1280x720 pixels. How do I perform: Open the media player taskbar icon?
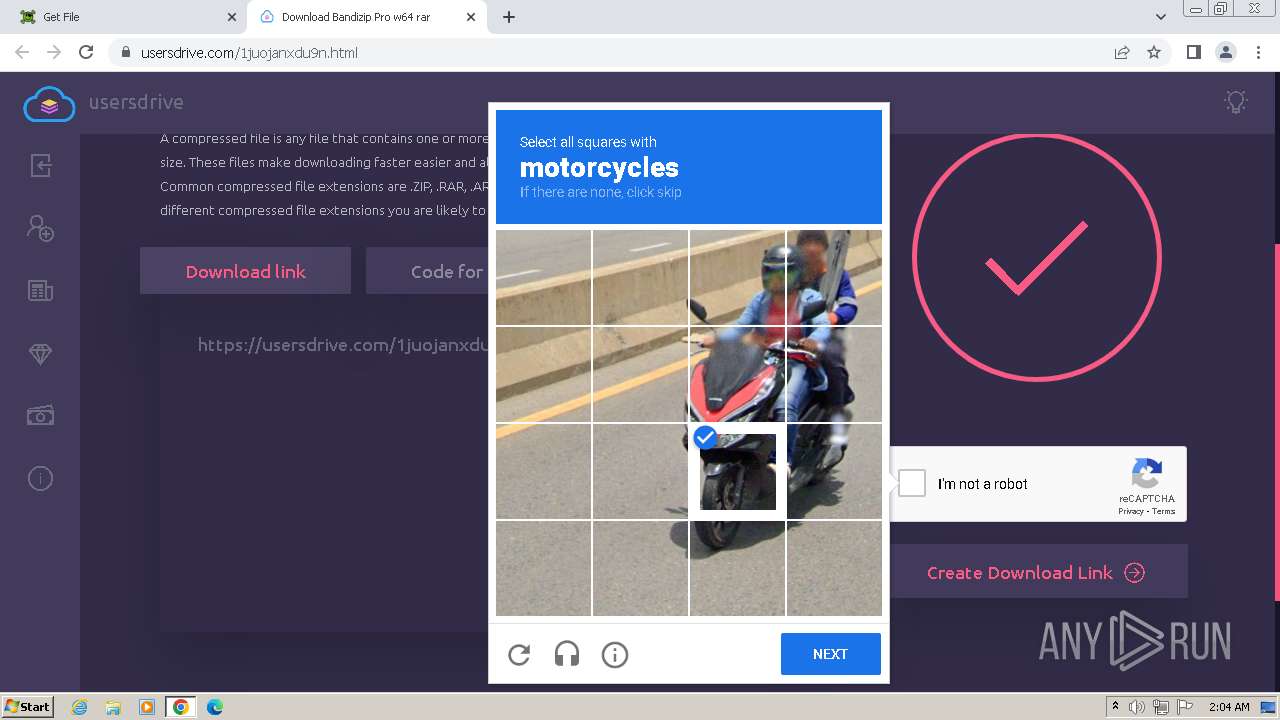[146, 707]
